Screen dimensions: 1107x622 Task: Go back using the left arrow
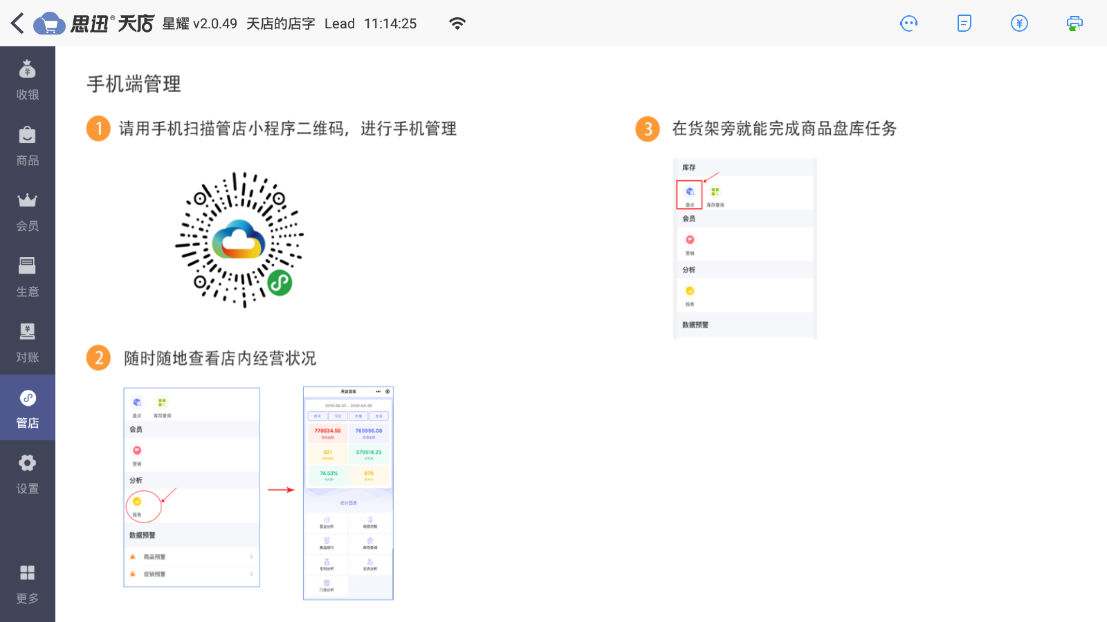[18, 23]
